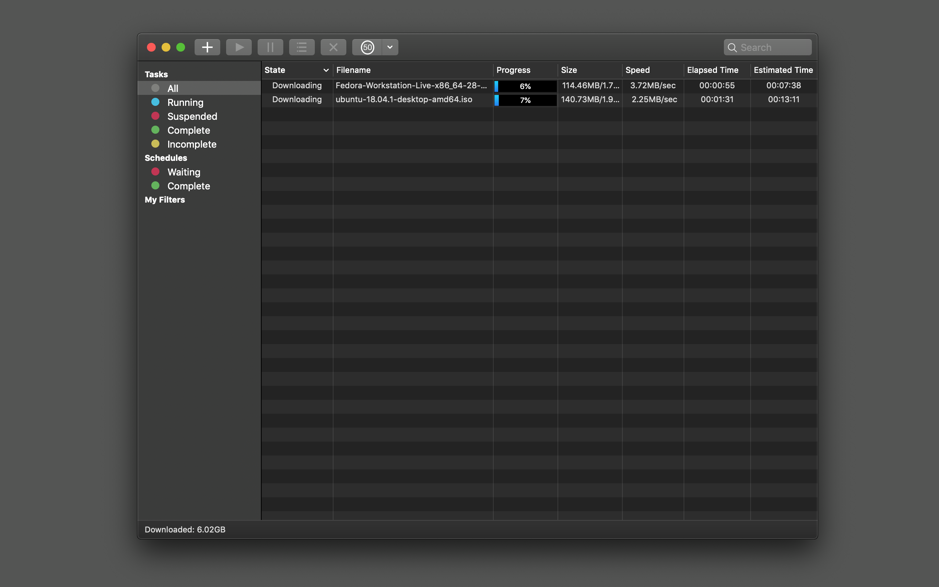Expand the My Filters section
The image size is (939, 587).
[166, 199]
